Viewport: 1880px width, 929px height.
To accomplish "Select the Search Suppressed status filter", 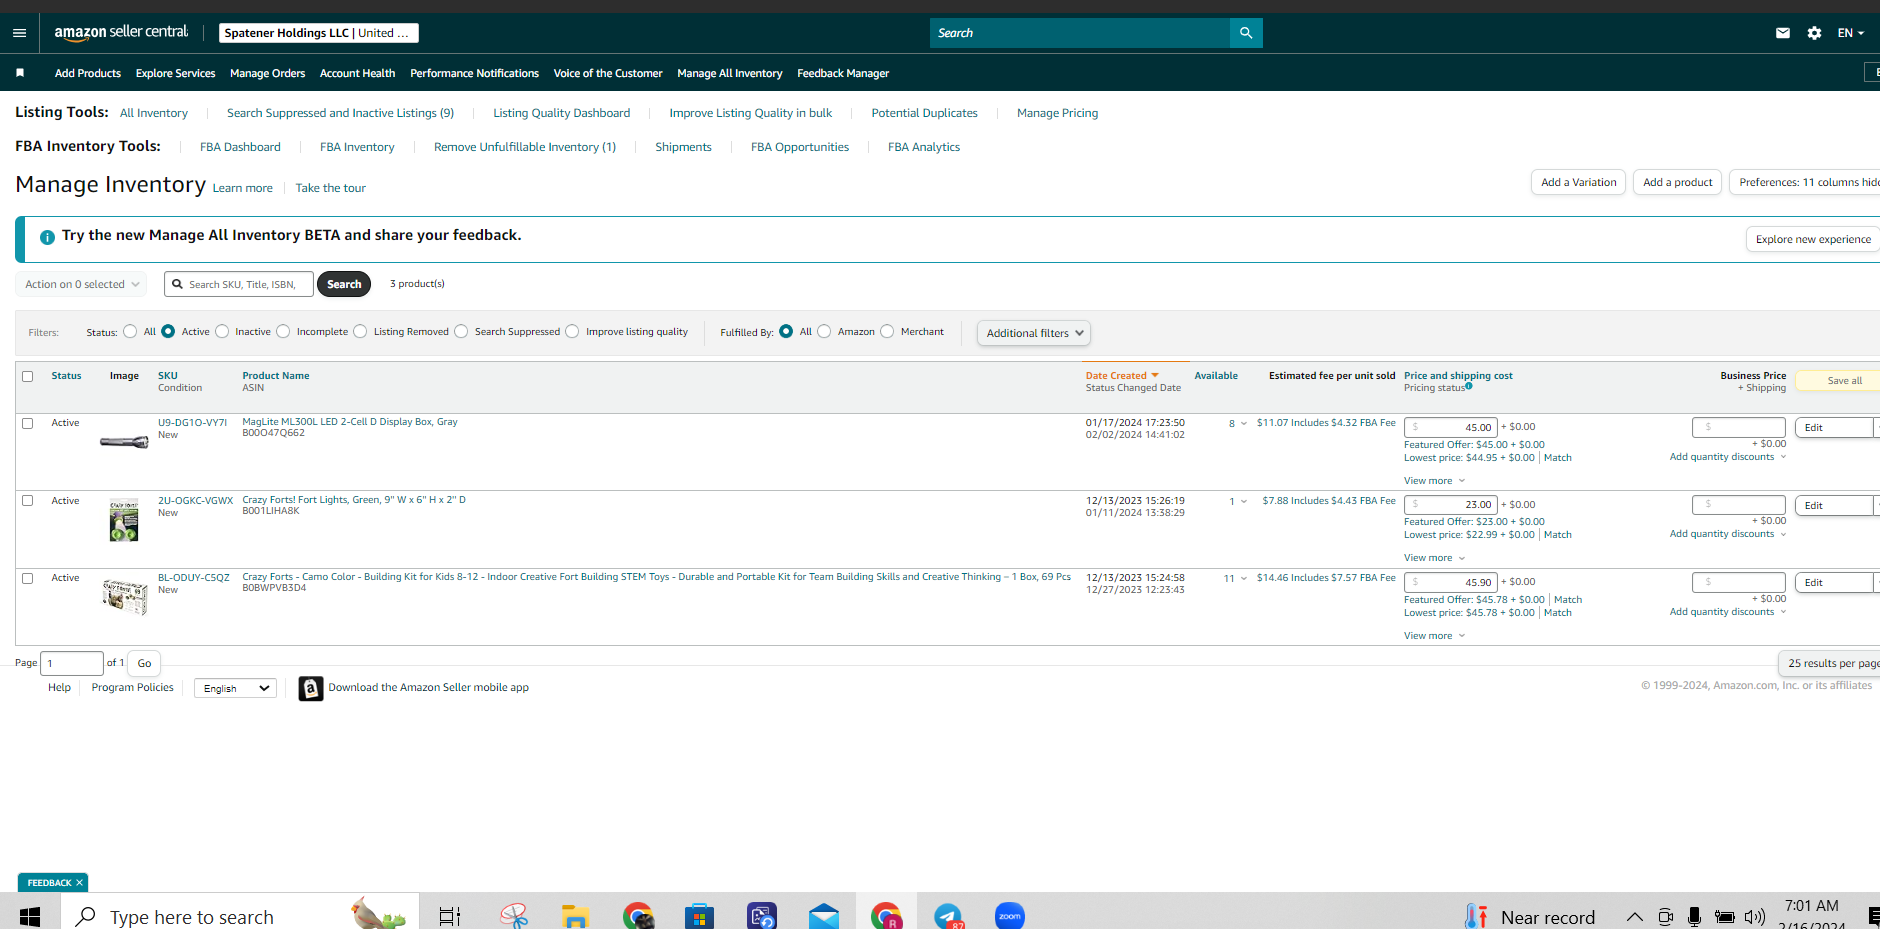I will [461, 332].
